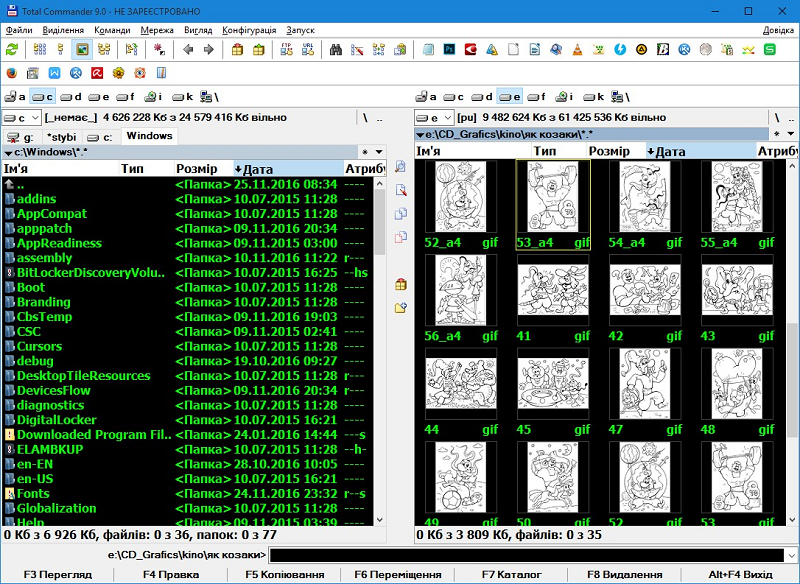
Task: Click the Forward arrow navigation icon
Action: (209, 49)
